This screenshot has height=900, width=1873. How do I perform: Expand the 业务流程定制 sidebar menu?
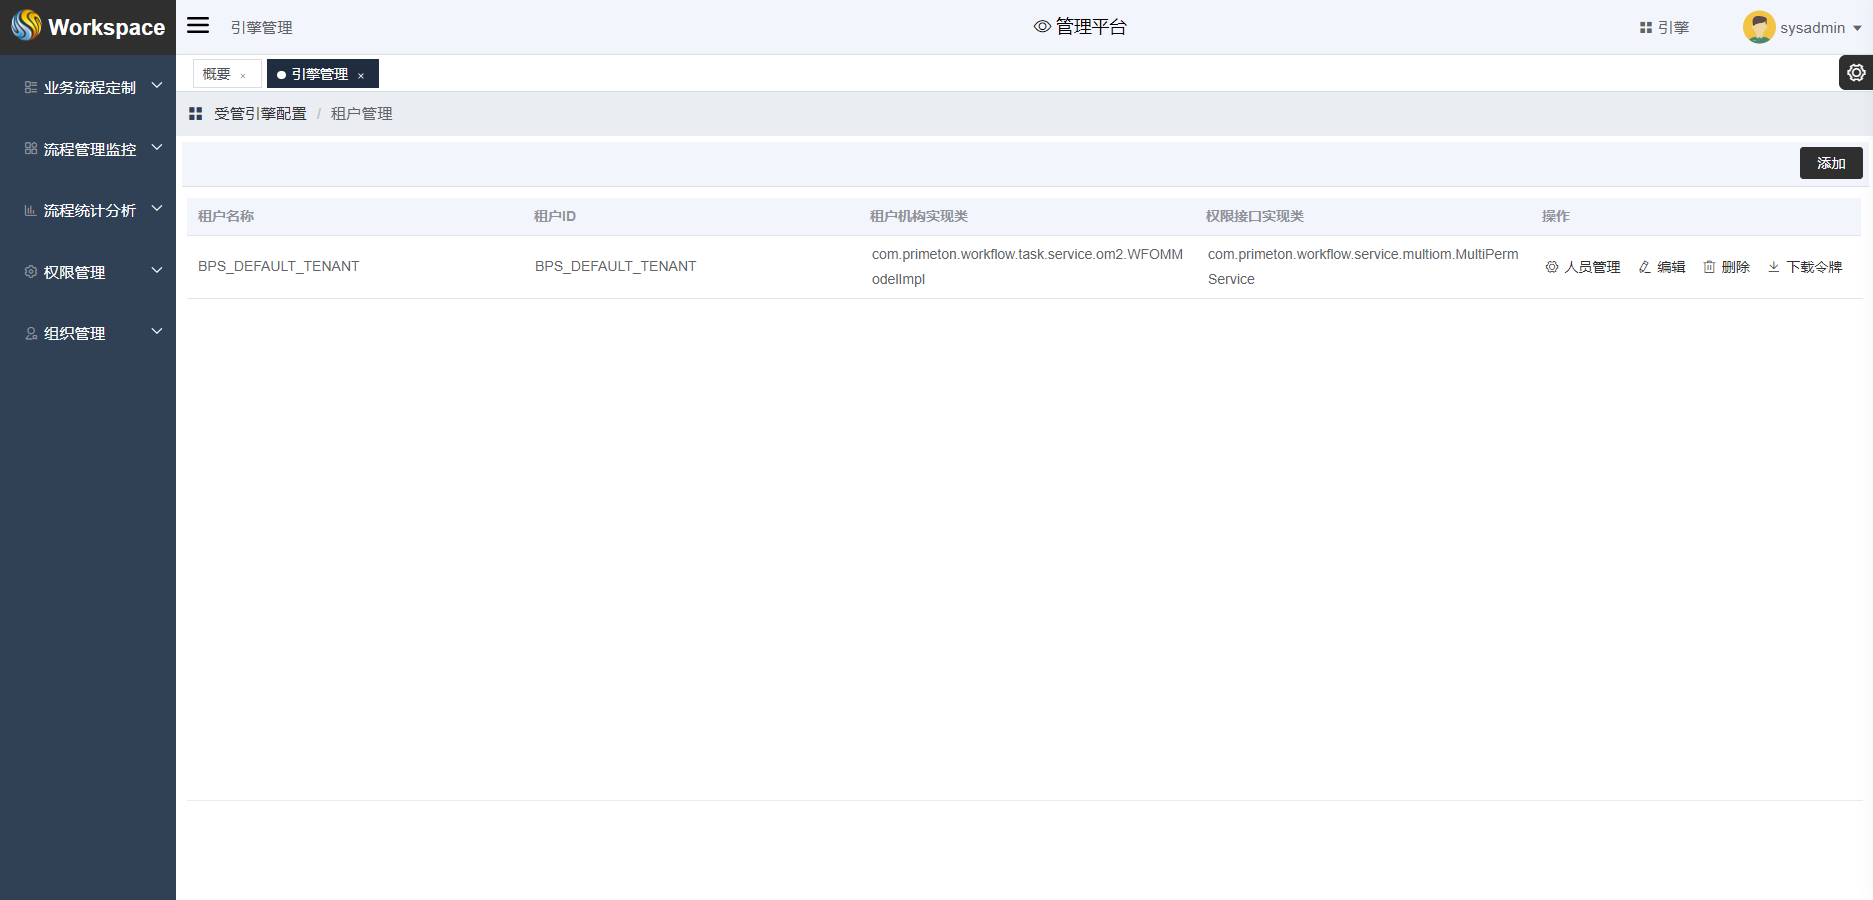pos(90,87)
